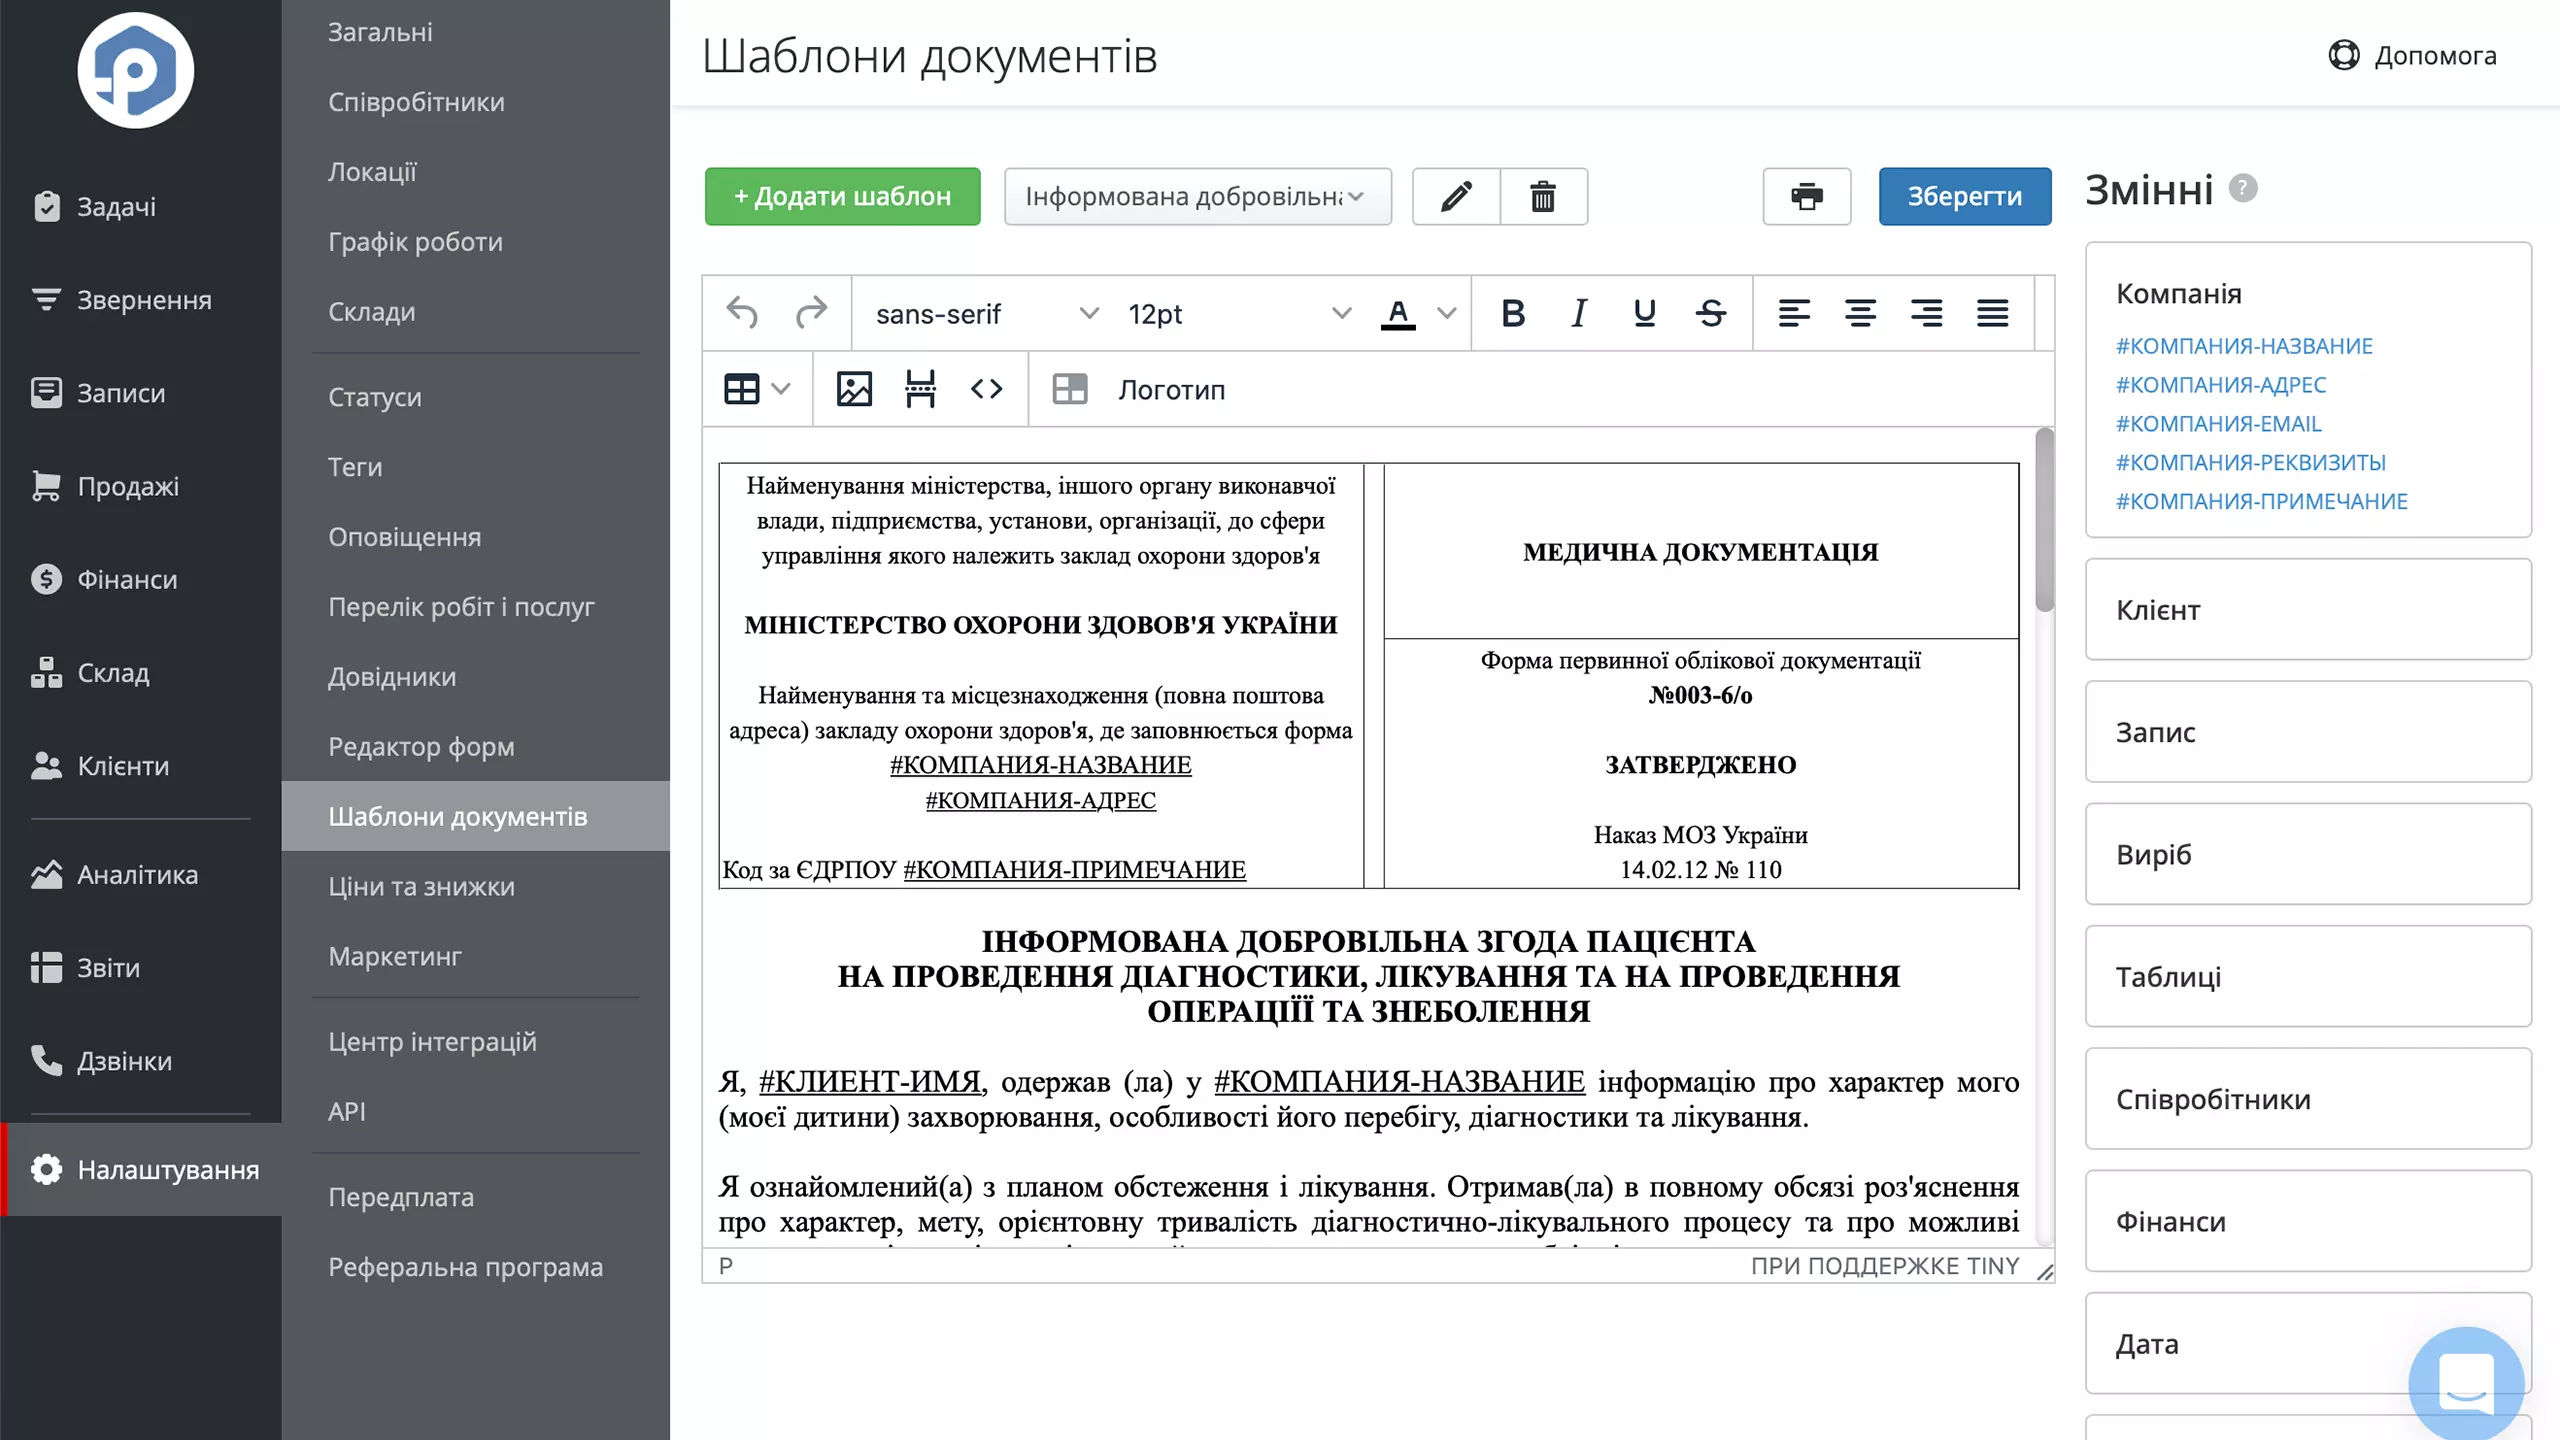Open the chat support bubble
The height and width of the screenshot is (1440, 2560).
tap(2466, 1383)
